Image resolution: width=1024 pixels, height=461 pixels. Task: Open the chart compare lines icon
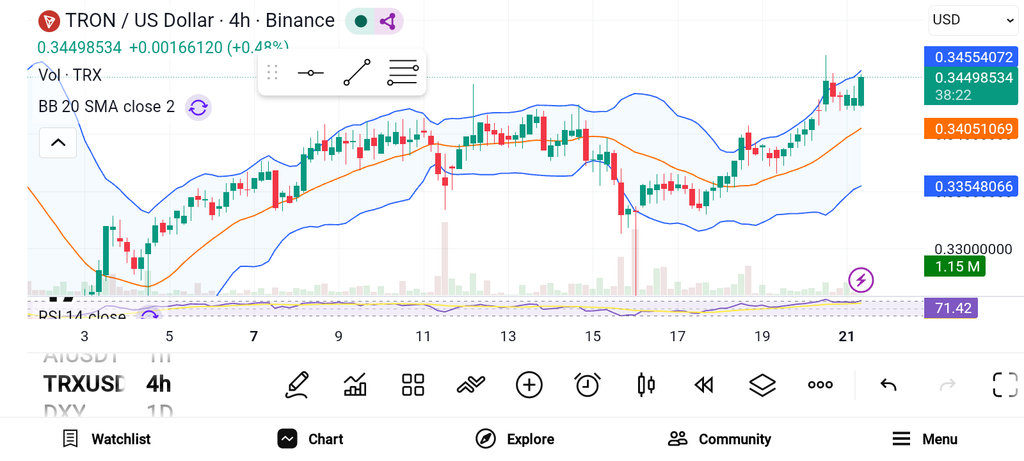pos(471,385)
